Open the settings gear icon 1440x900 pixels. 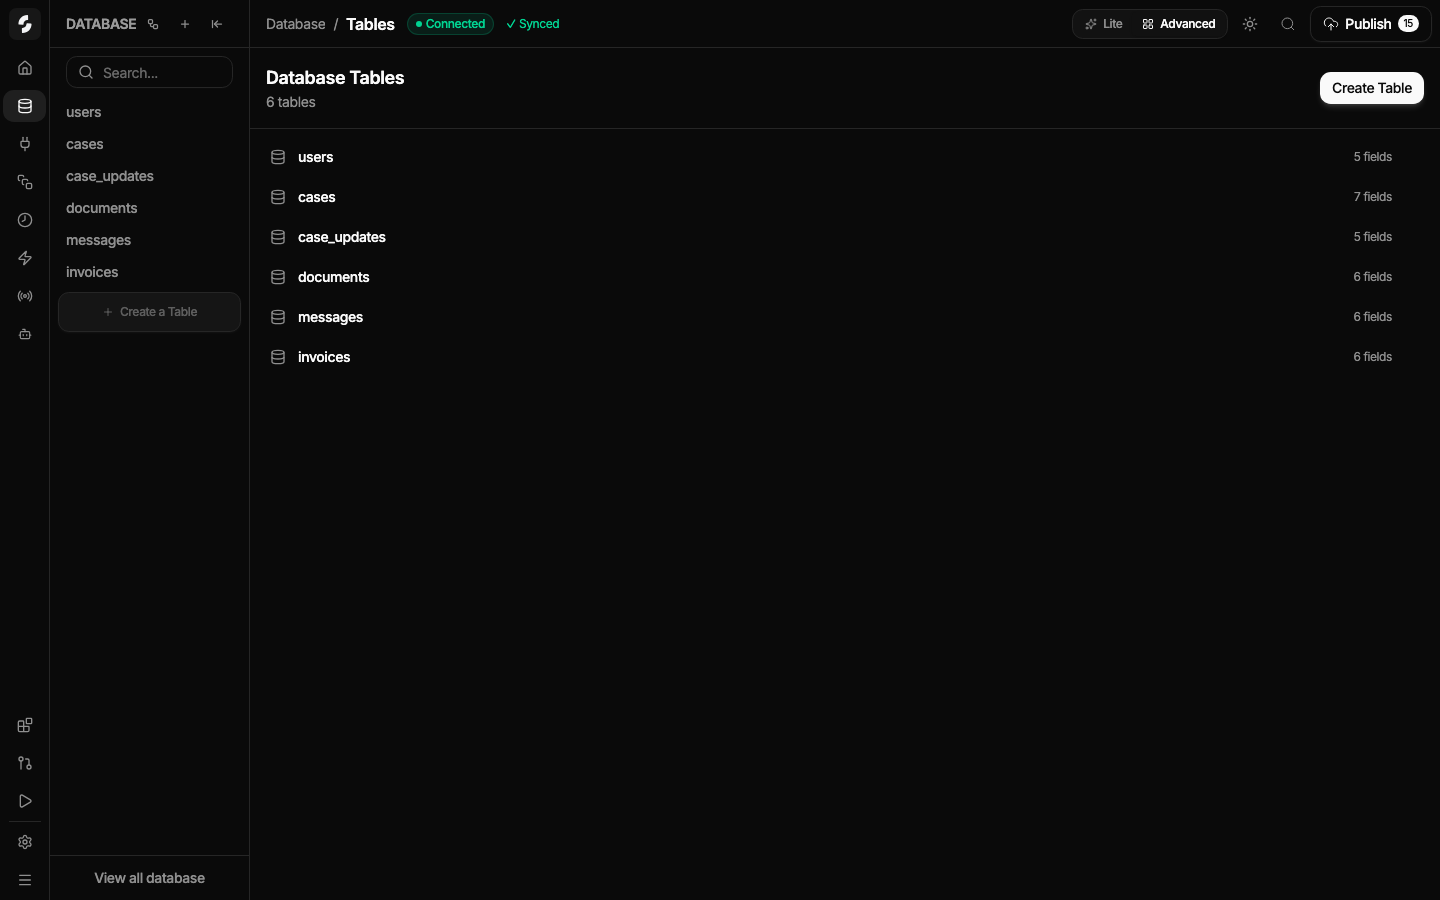[25, 842]
